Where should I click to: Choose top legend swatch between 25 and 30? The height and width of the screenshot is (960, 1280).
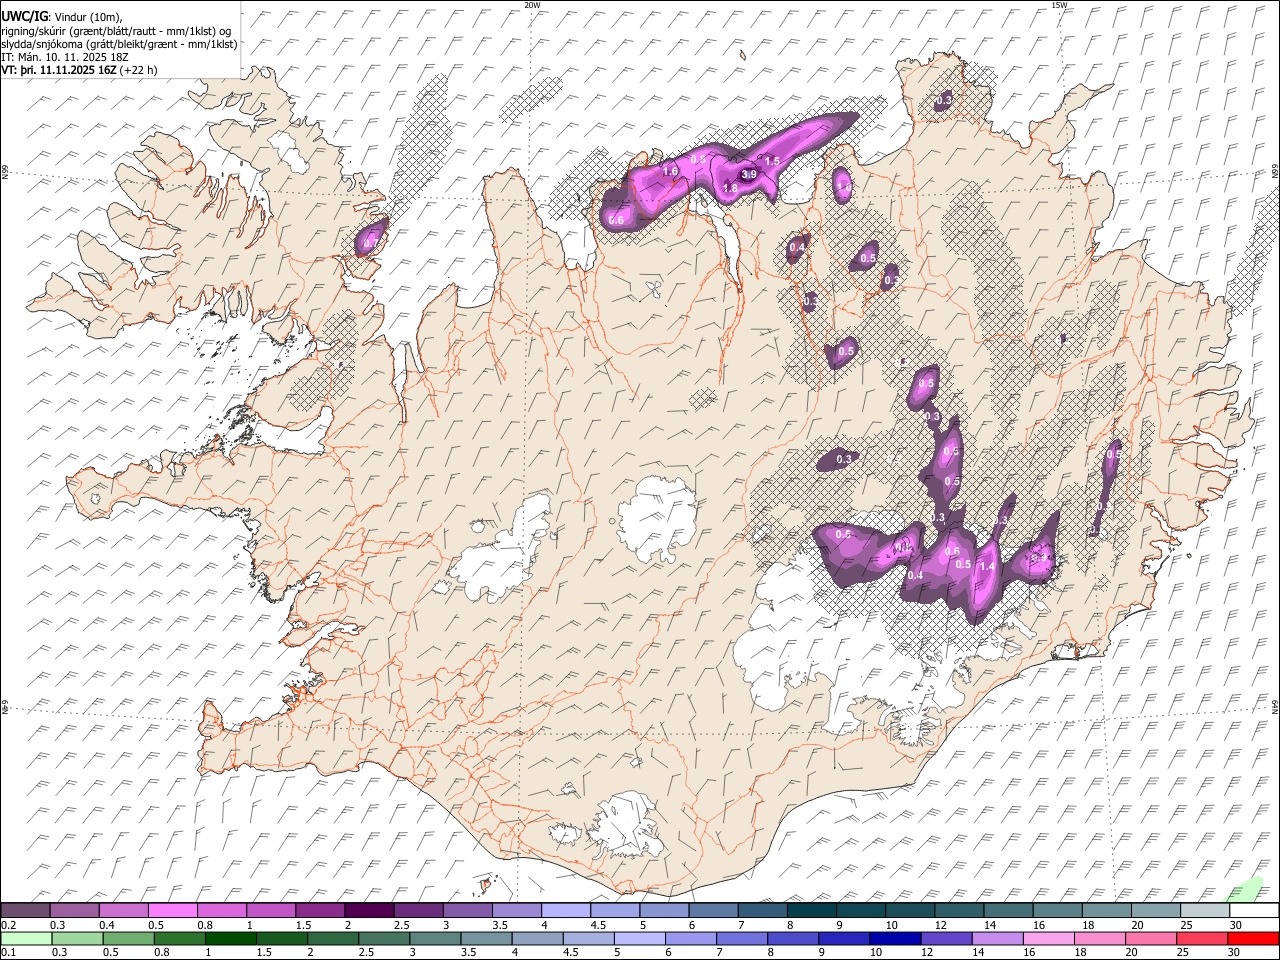pos(1204,910)
